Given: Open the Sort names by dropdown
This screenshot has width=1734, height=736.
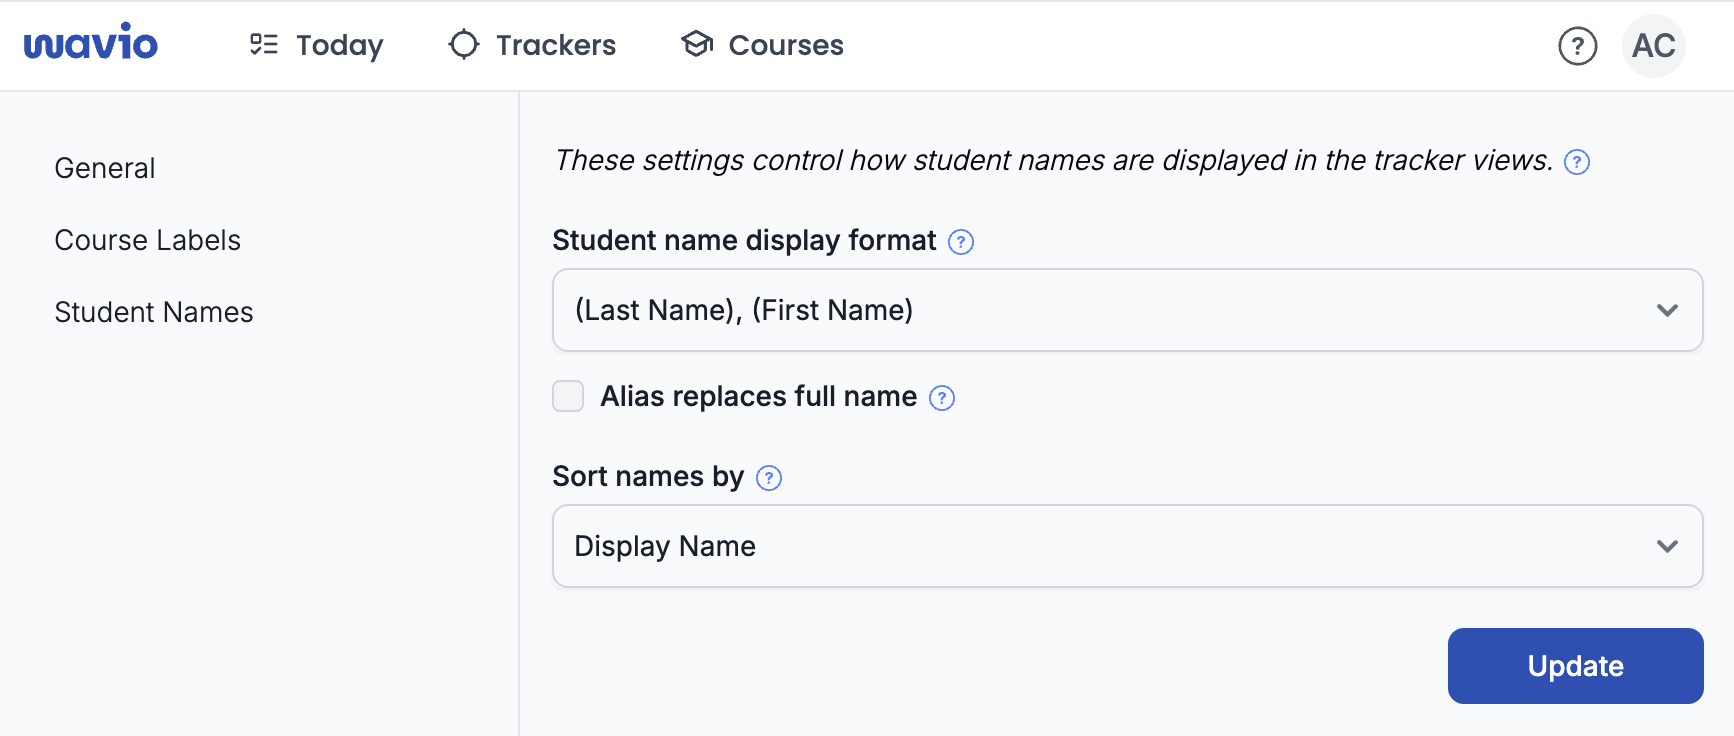Looking at the screenshot, I should click(x=1127, y=546).
